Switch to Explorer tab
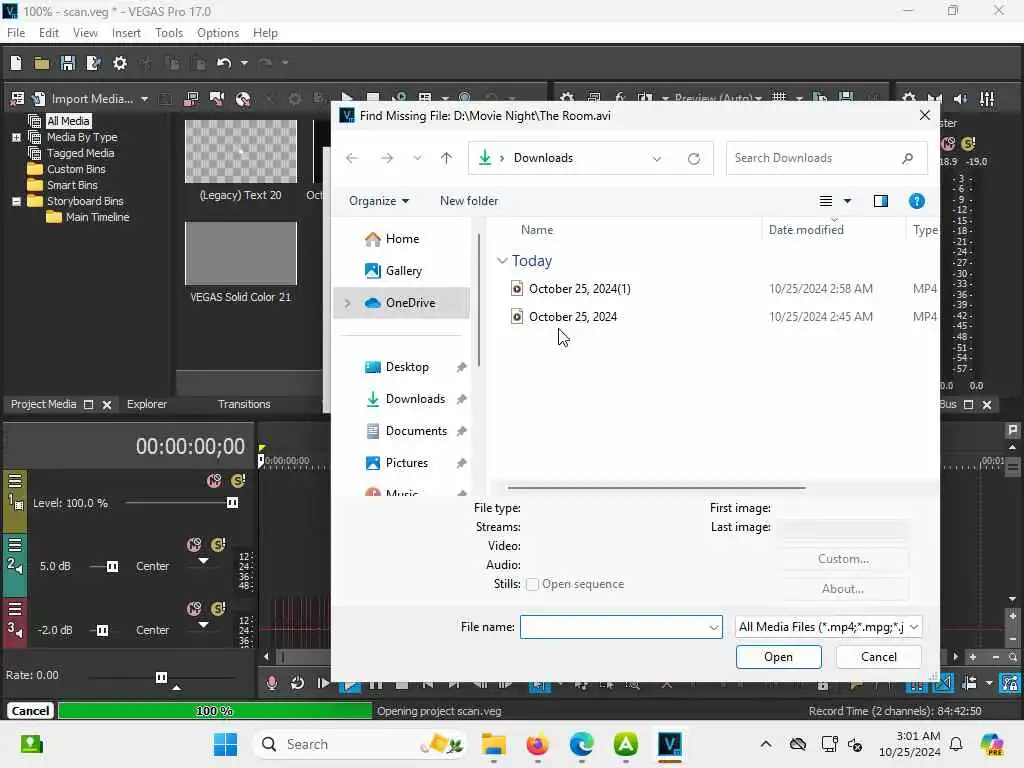Image resolution: width=1024 pixels, height=768 pixels. pos(147,404)
